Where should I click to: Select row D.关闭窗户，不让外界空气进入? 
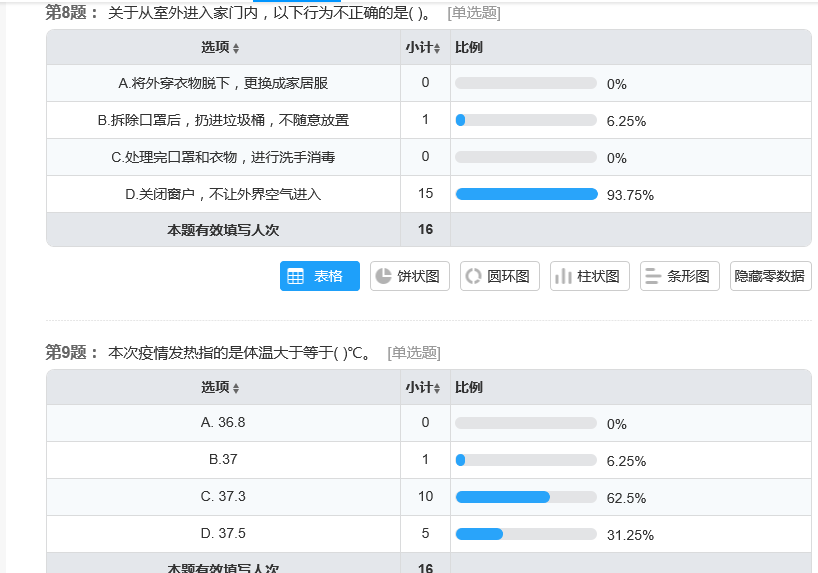429,194
